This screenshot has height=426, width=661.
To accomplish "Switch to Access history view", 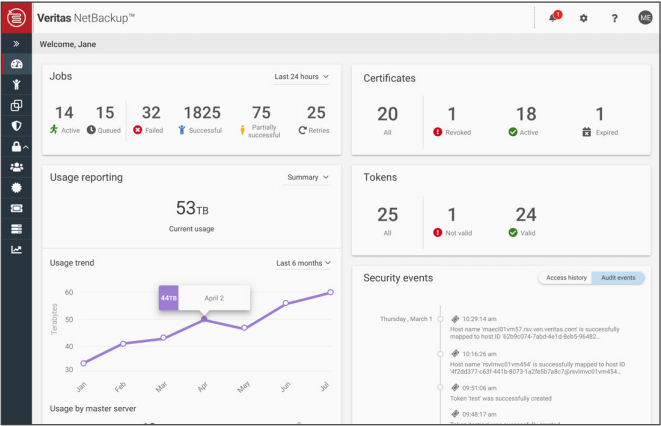I will pos(565,278).
